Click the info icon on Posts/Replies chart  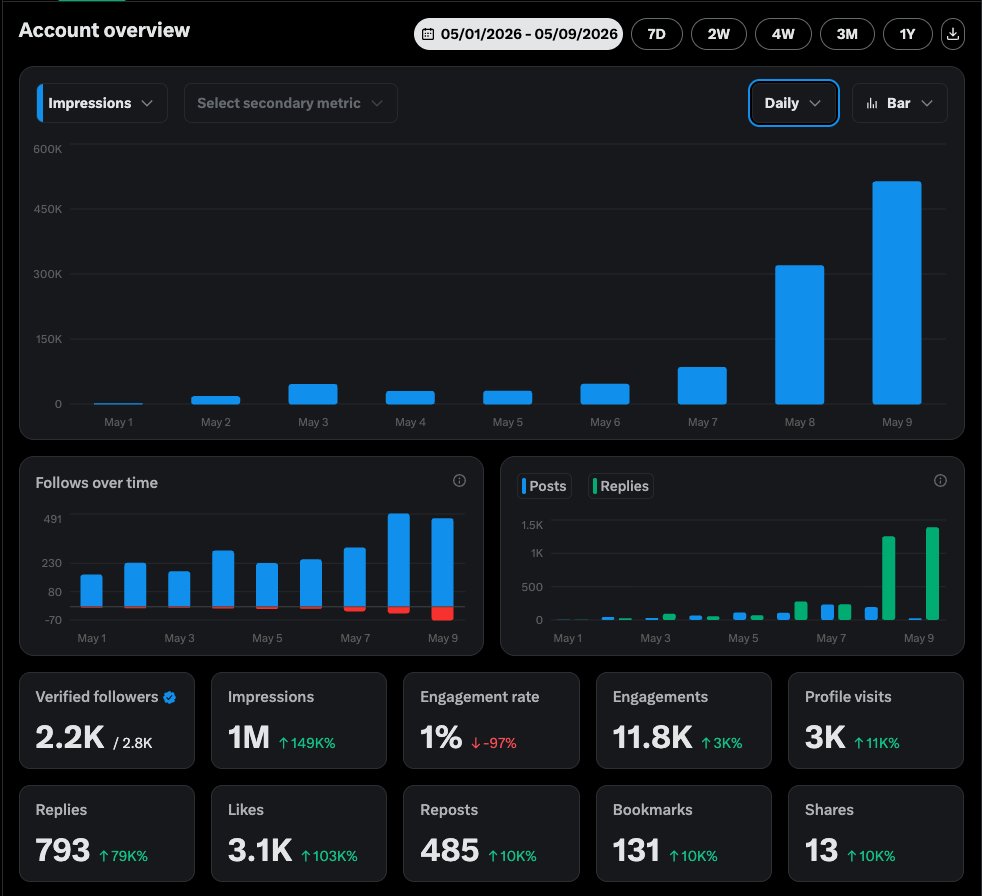point(940,480)
